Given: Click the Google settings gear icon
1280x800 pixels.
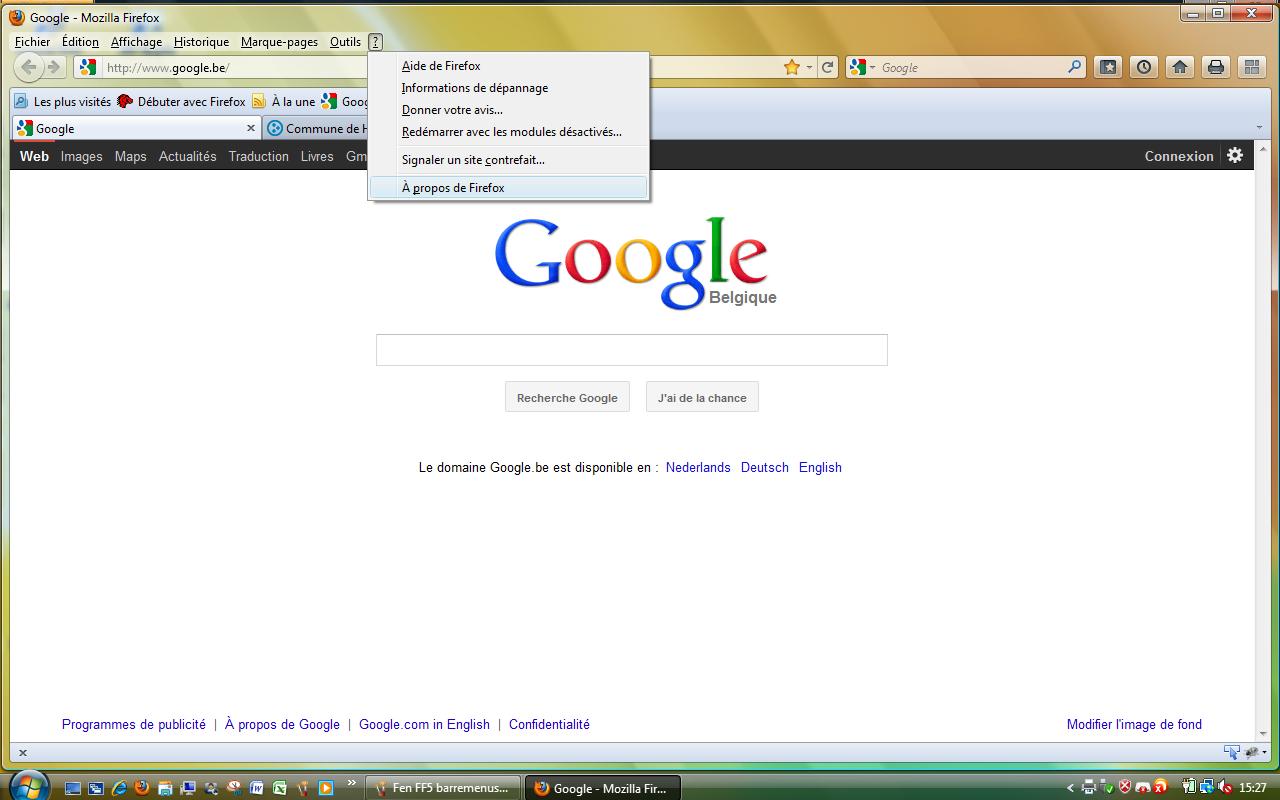Looking at the screenshot, I should [x=1235, y=155].
